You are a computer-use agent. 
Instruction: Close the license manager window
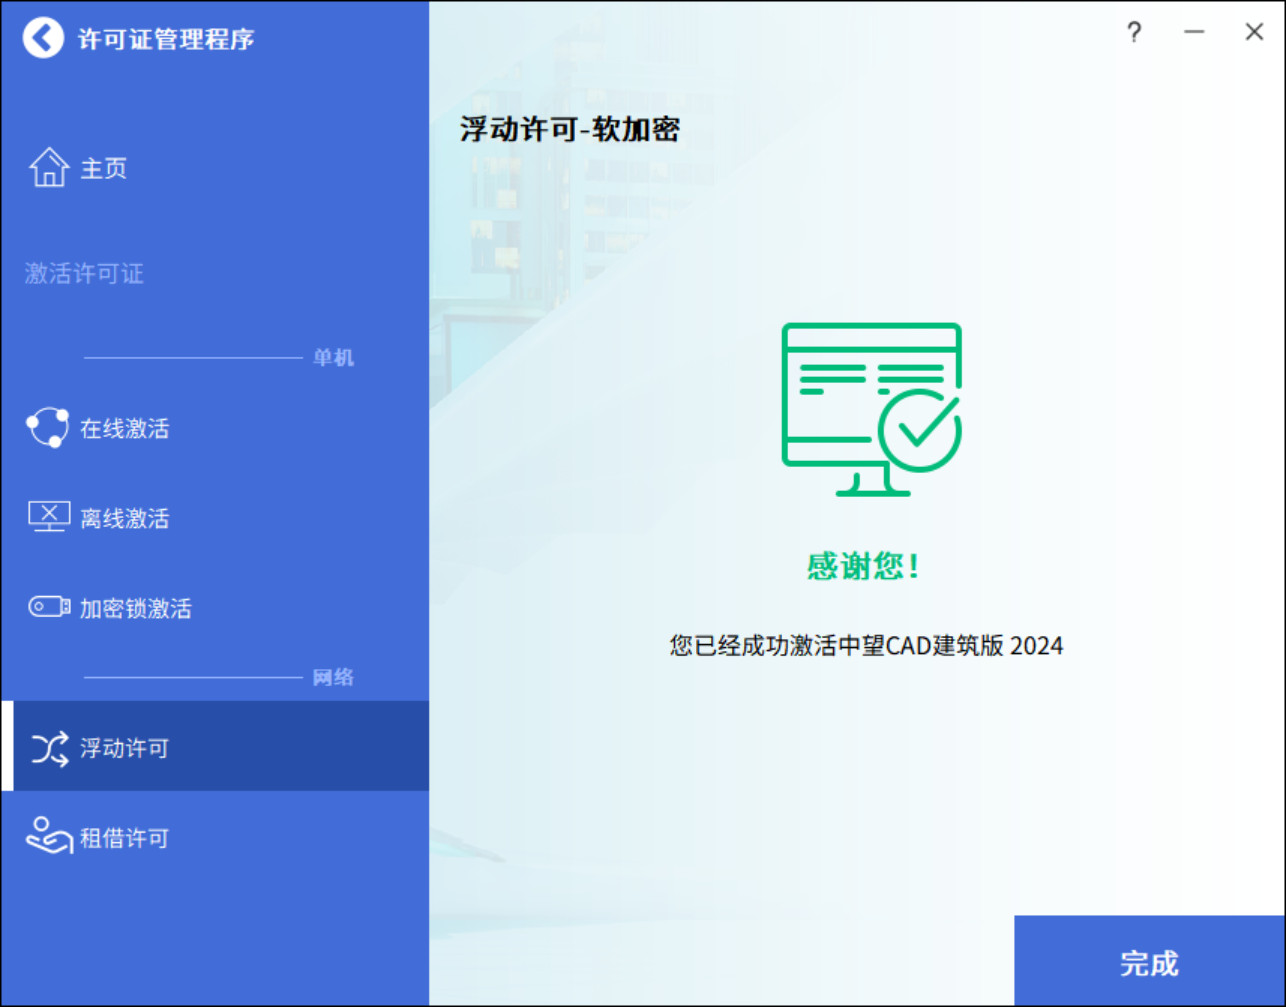pyautogui.click(x=1254, y=33)
